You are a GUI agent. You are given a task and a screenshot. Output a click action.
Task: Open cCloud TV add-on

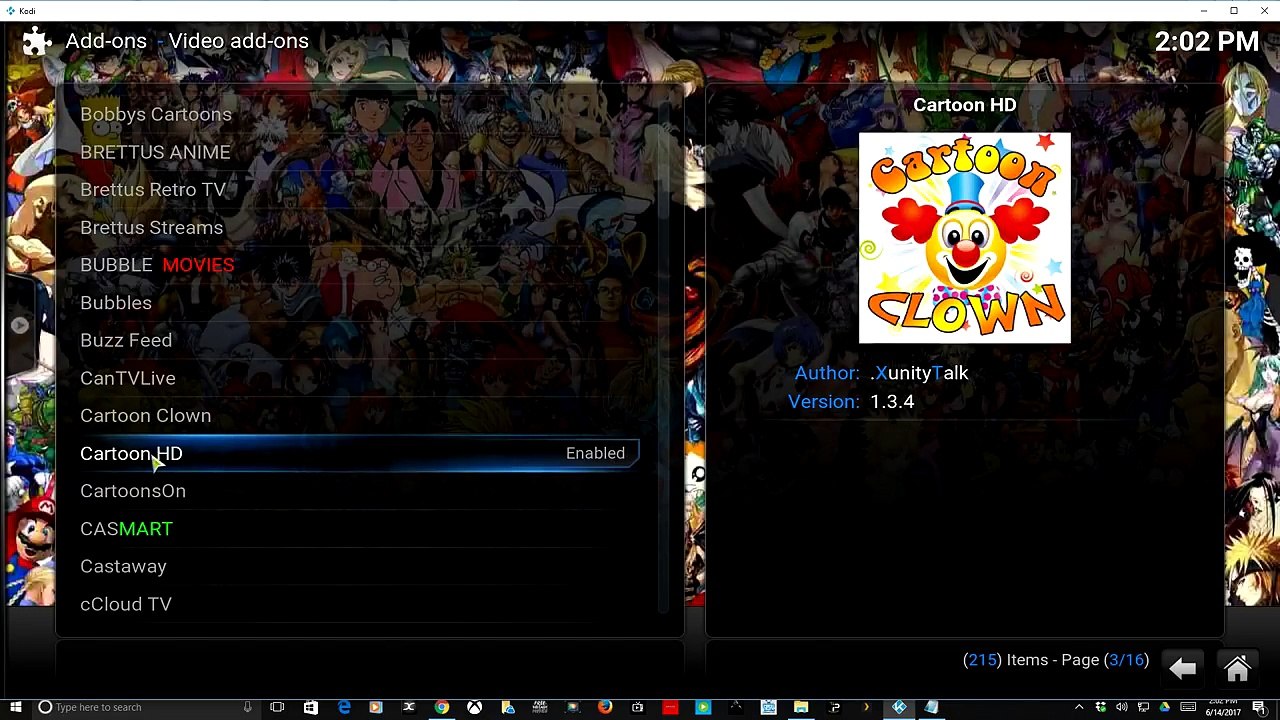(x=126, y=604)
